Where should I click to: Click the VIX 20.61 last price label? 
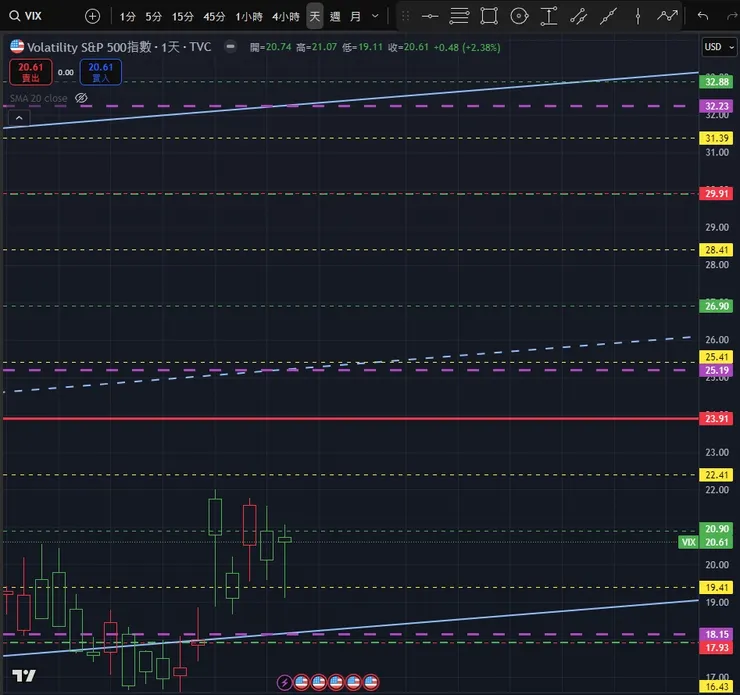pos(706,542)
